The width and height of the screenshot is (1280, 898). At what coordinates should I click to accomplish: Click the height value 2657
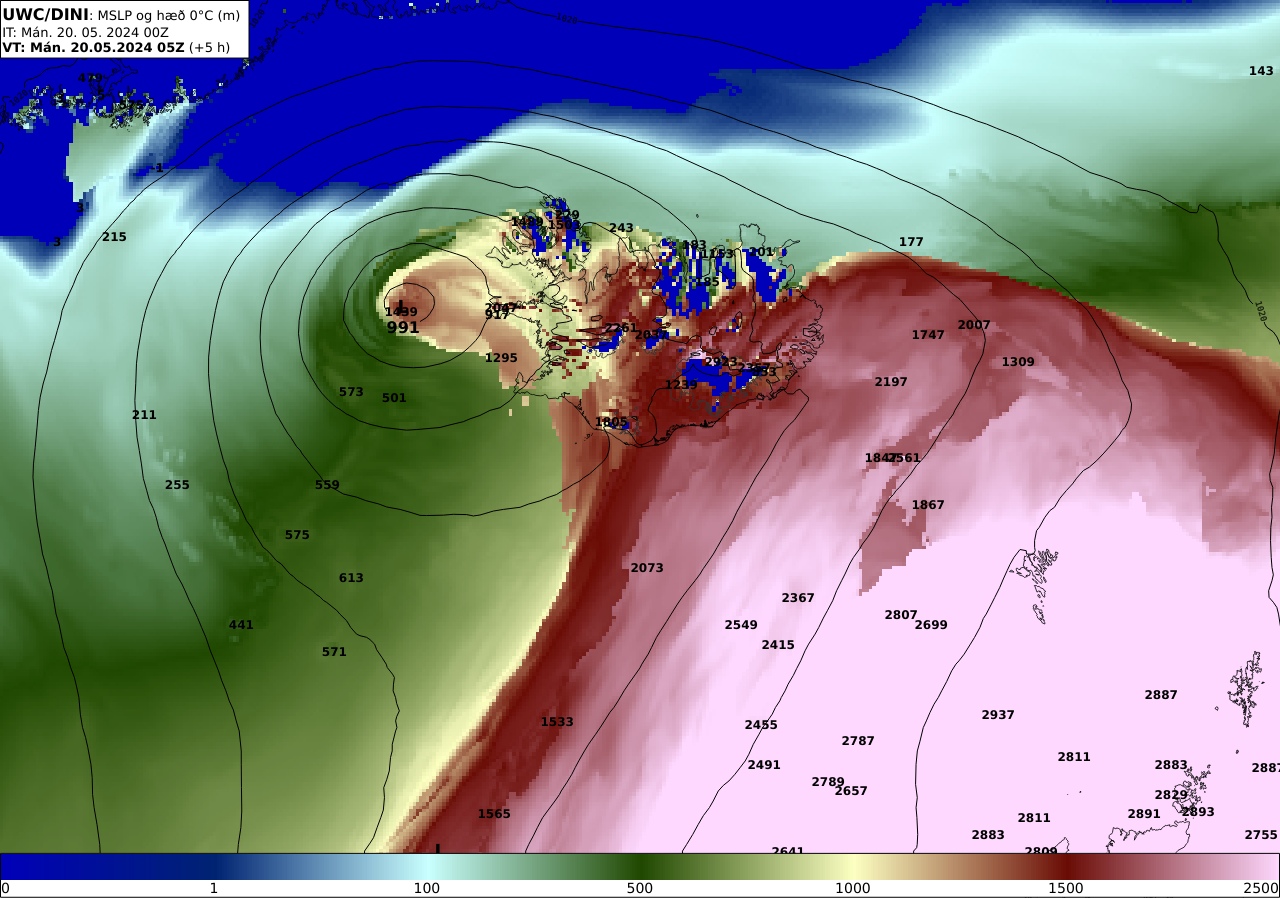[x=851, y=791]
